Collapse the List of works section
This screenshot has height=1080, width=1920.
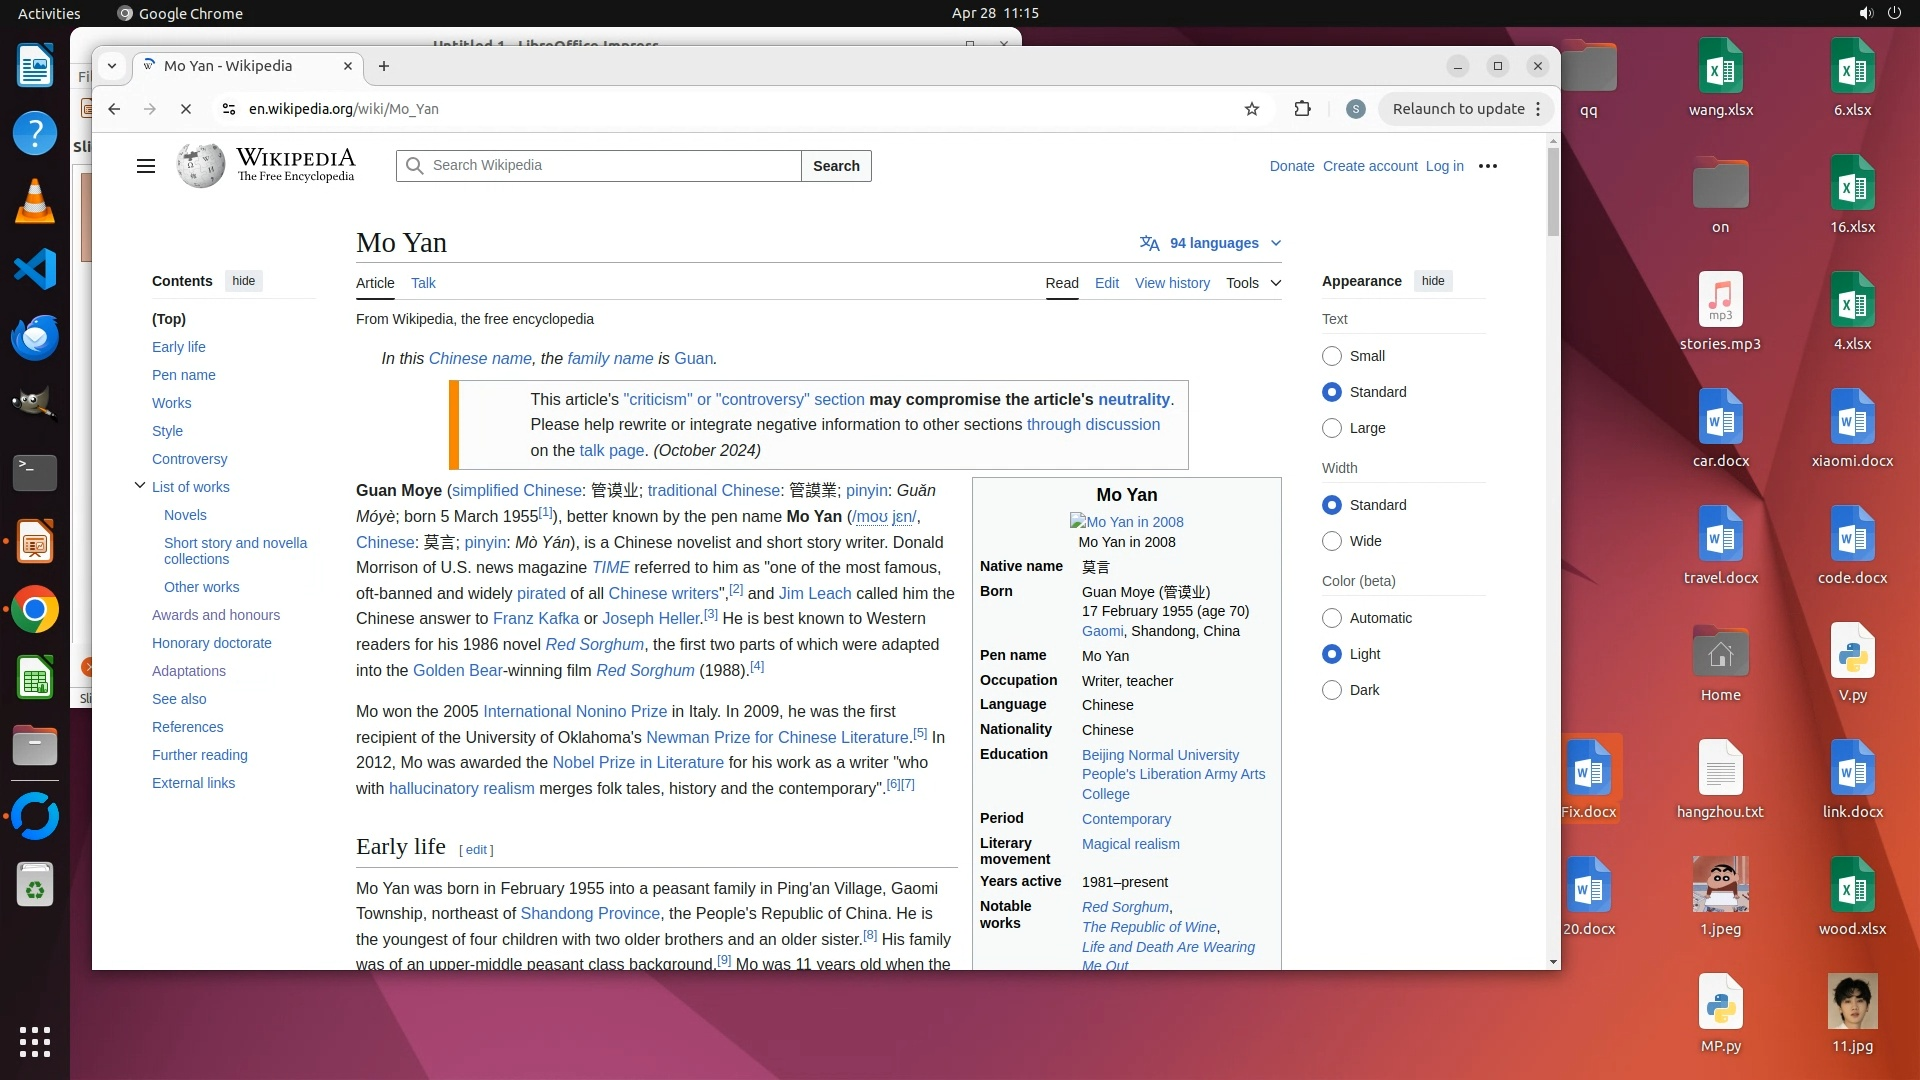coord(140,486)
